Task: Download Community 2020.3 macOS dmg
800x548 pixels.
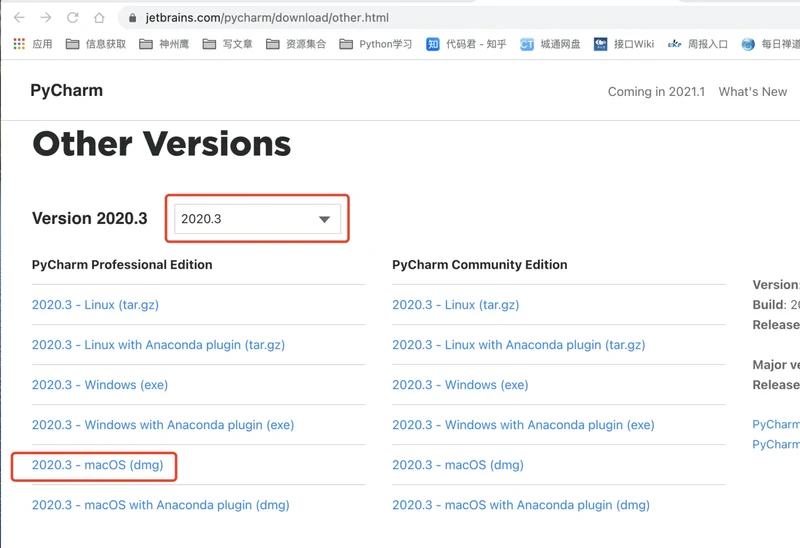Action: (x=458, y=465)
